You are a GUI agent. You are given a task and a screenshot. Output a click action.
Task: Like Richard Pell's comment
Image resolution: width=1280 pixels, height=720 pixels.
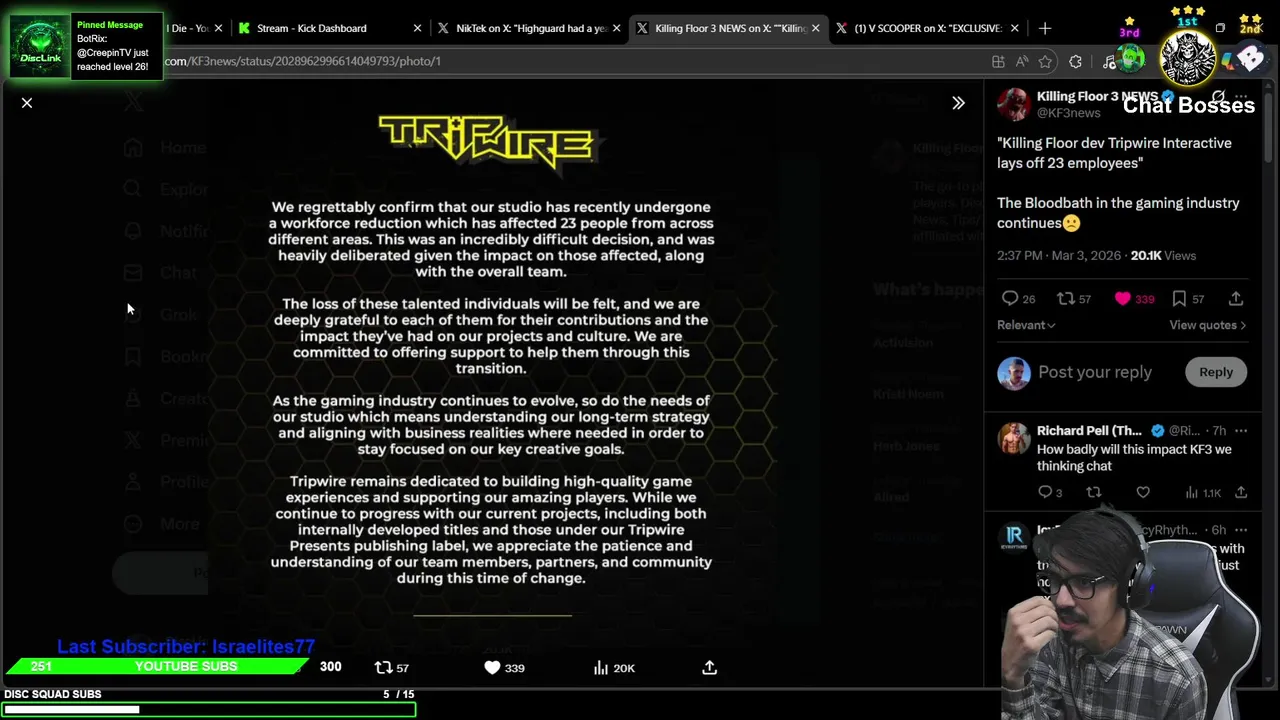(1143, 492)
